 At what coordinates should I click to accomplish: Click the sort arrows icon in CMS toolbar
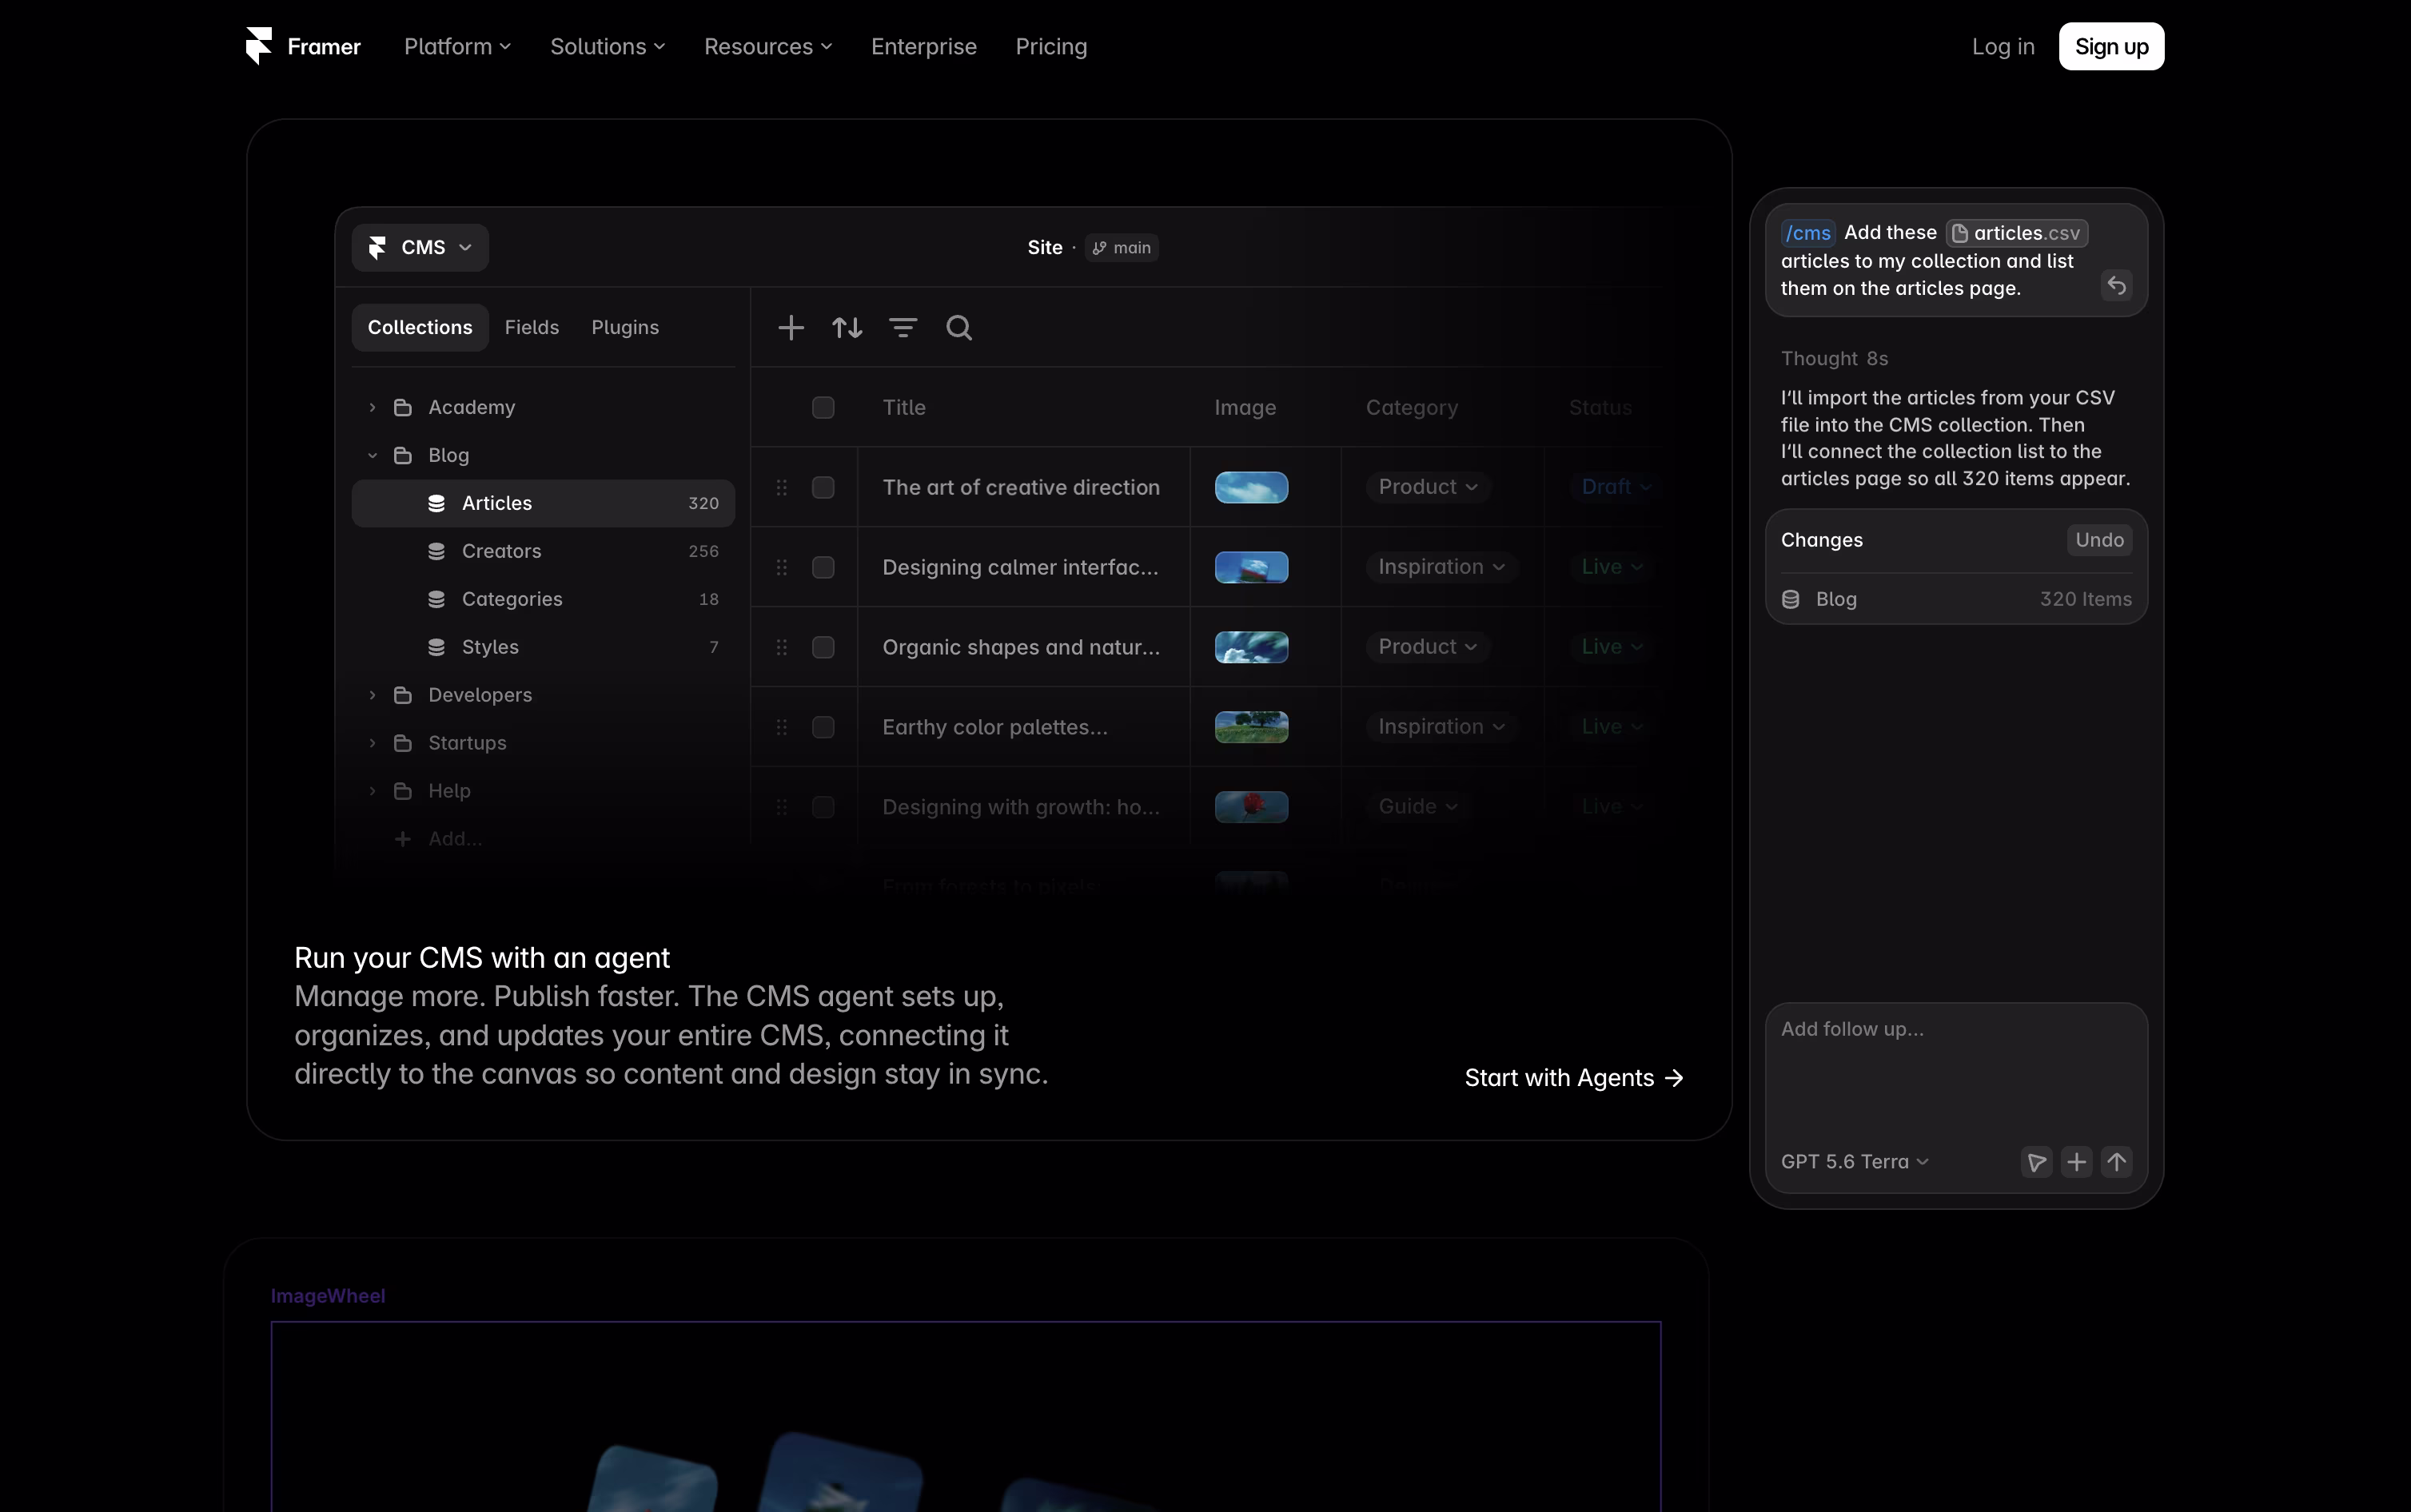pyautogui.click(x=847, y=327)
